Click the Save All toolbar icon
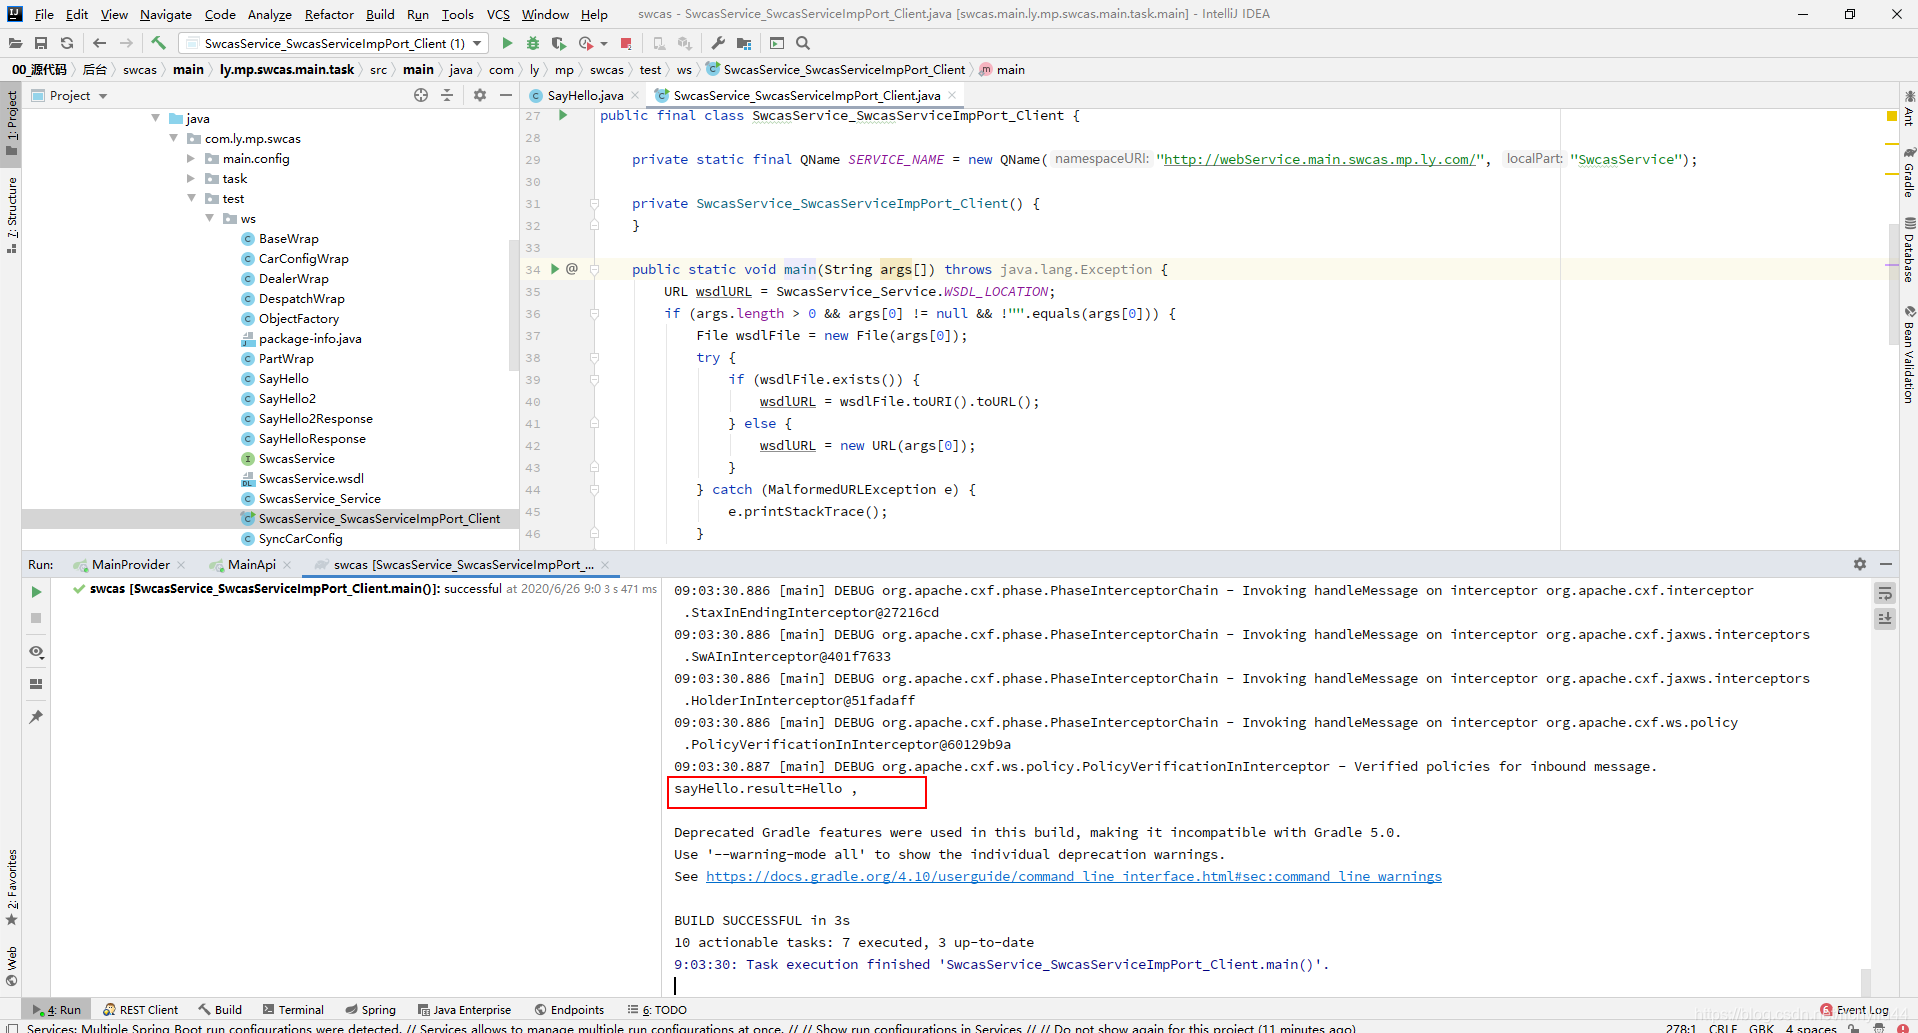The image size is (1918, 1033). pos(41,43)
